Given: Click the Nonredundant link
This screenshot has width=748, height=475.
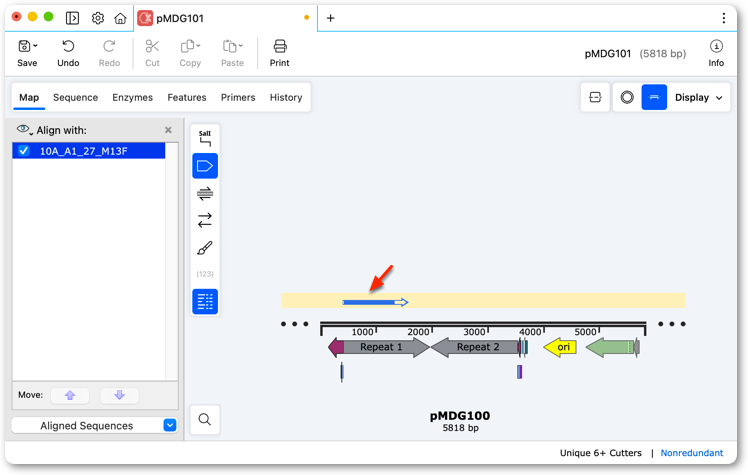Looking at the screenshot, I should 692,453.
